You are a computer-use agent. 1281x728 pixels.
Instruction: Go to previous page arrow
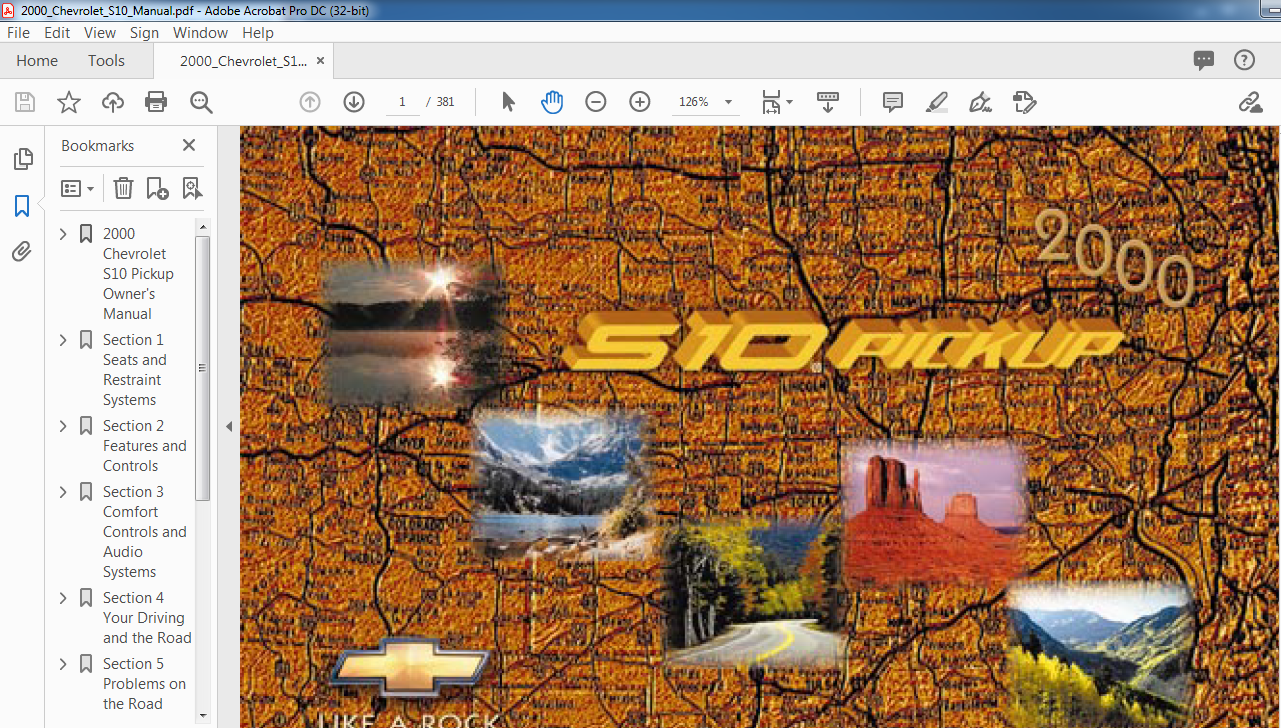click(310, 102)
